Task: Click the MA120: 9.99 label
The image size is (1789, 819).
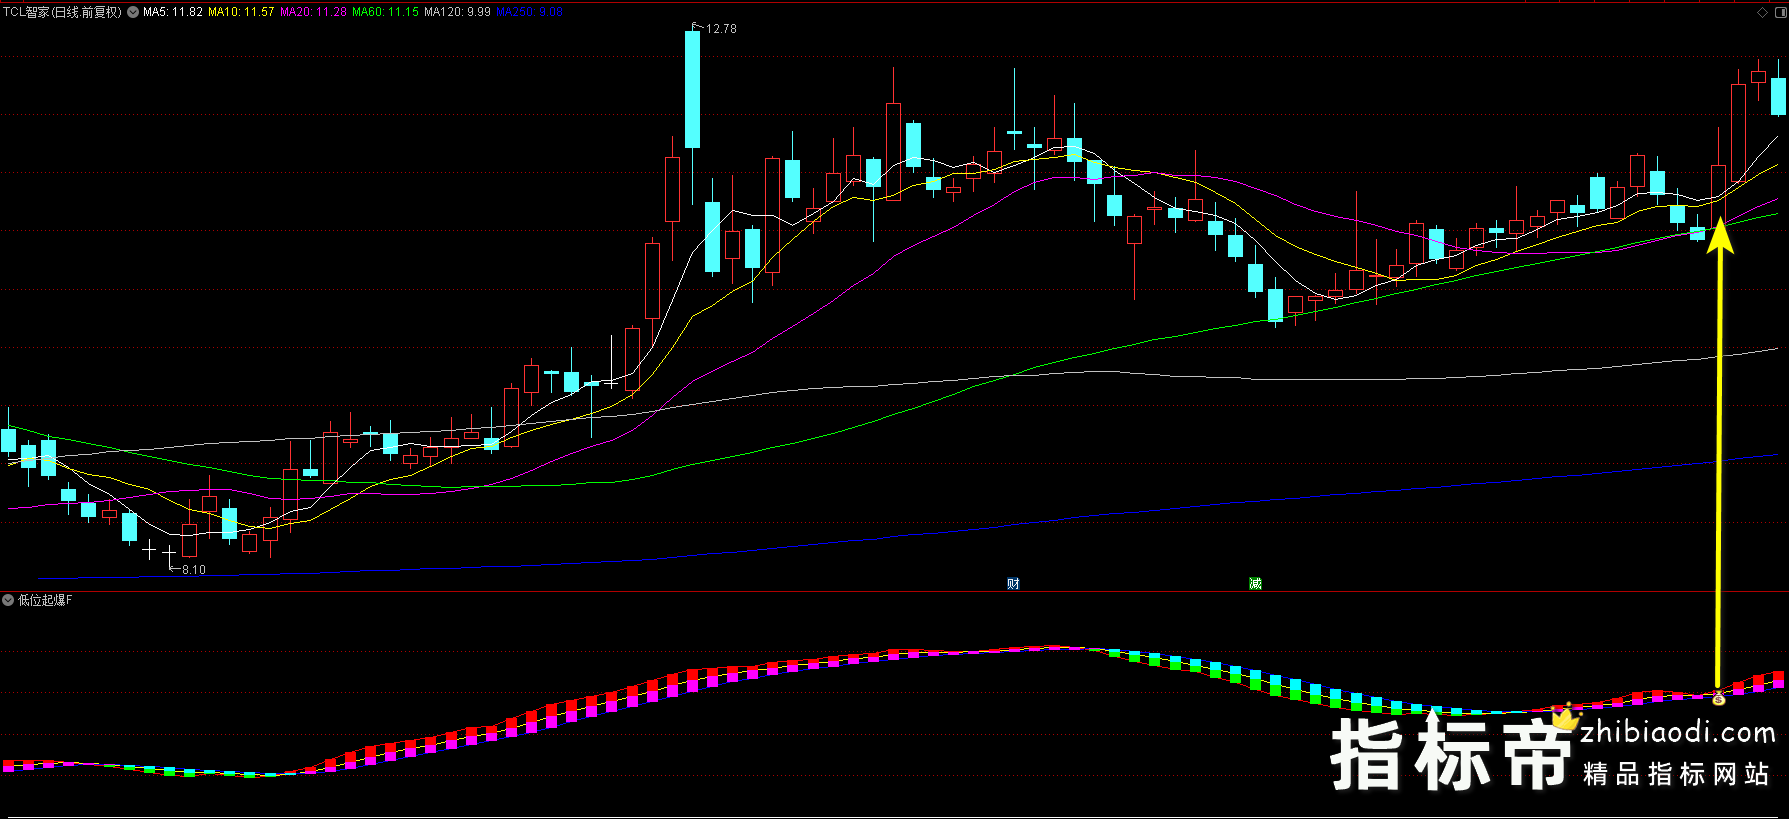Action: coord(457,12)
